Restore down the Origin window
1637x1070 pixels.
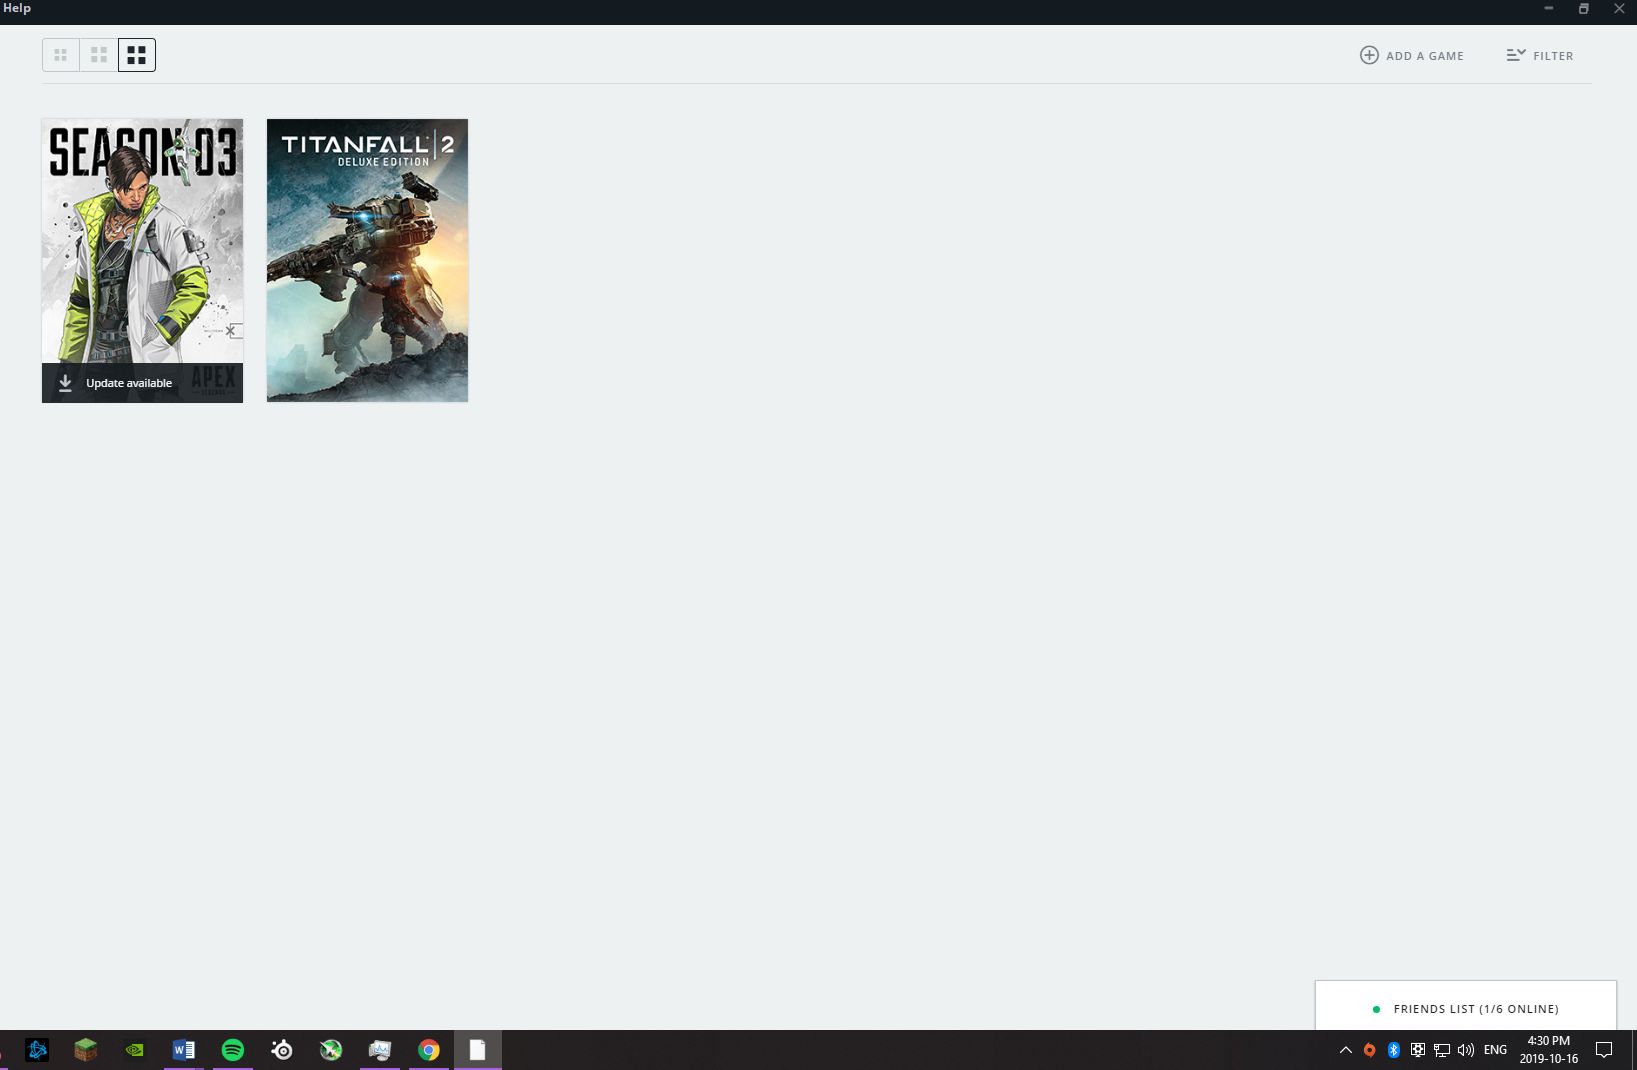(1583, 8)
